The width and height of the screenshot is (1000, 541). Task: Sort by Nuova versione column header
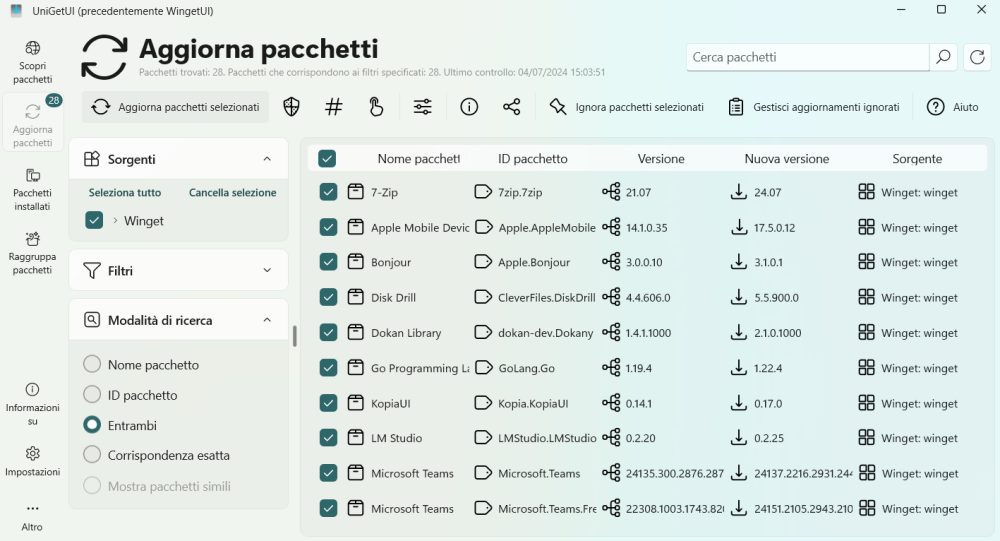pos(786,158)
